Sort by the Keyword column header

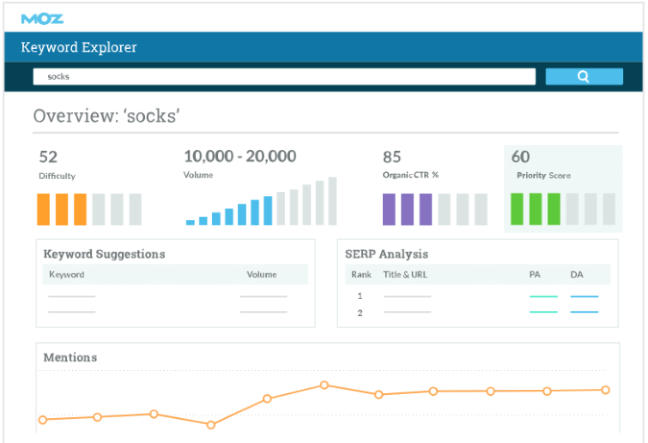point(67,274)
